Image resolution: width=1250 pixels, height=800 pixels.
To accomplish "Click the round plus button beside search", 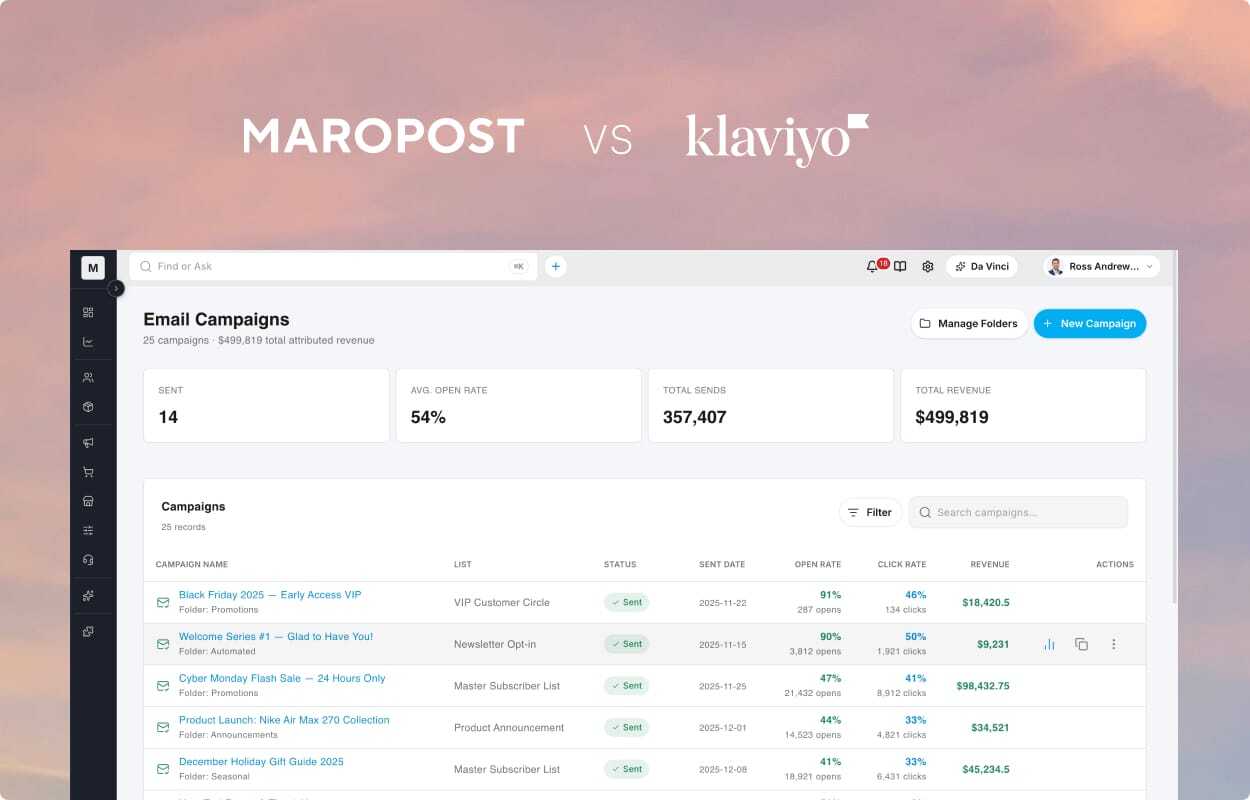I will pyautogui.click(x=556, y=266).
